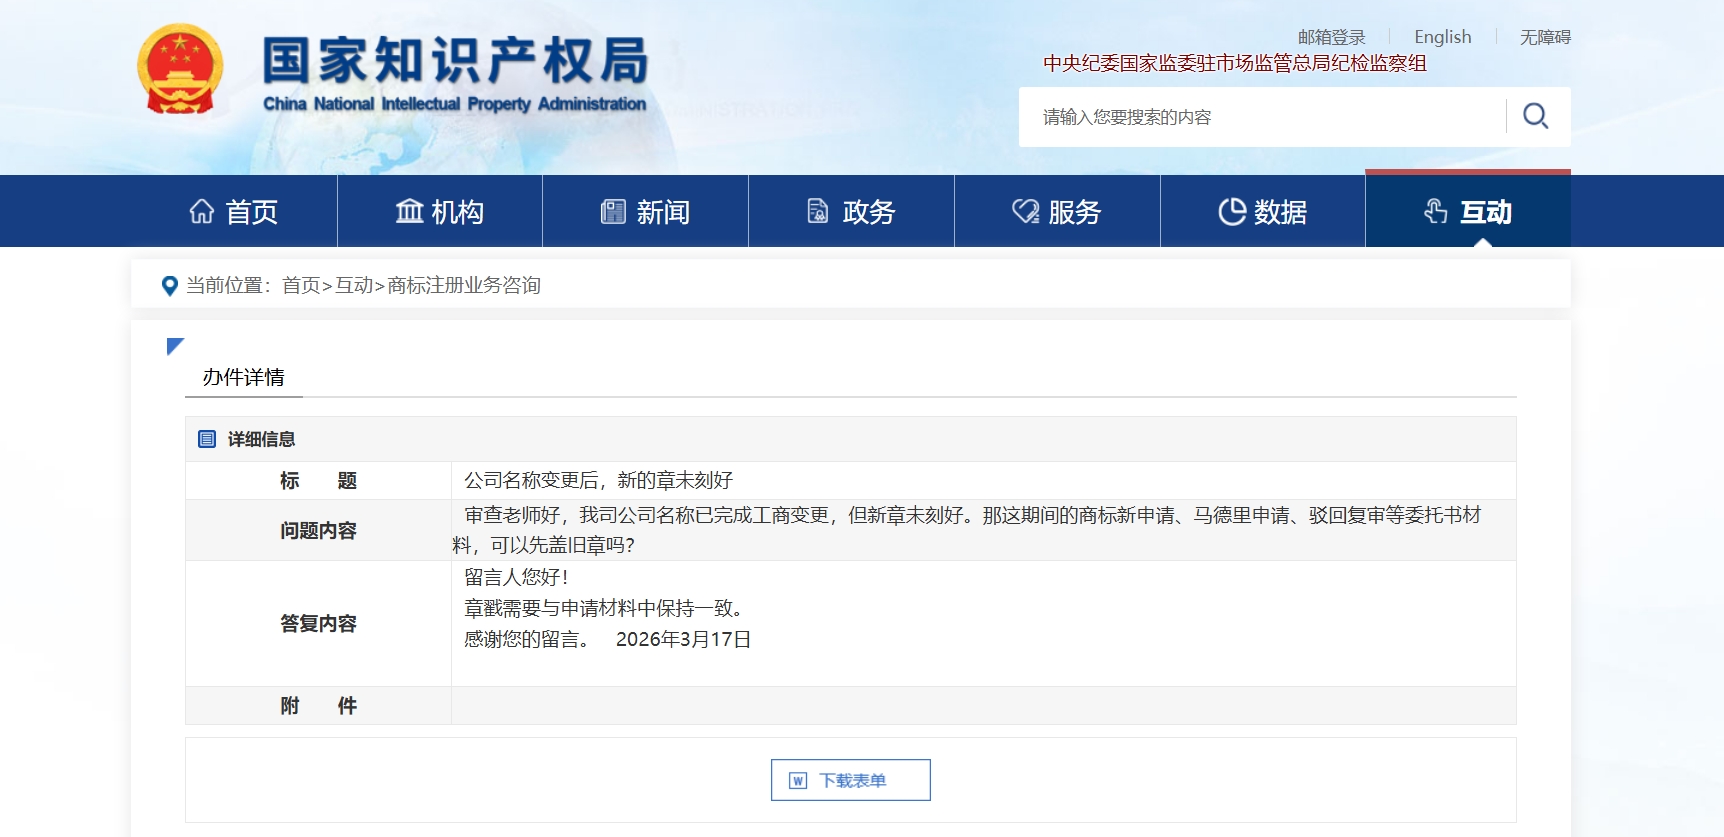Click the magnifier search icon
This screenshot has width=1724, height=837.
click(1535, 117)
